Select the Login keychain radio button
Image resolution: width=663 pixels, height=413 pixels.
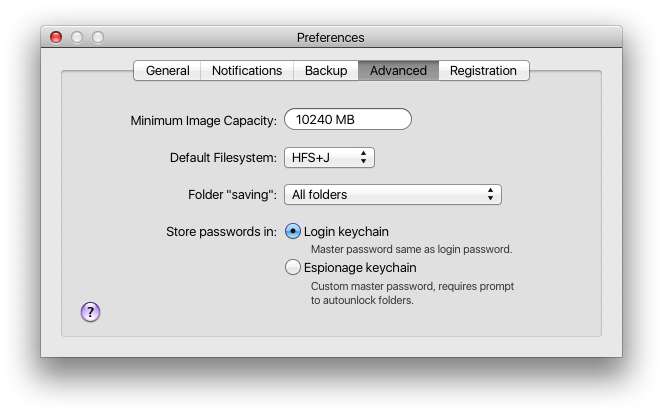[293, 231]
